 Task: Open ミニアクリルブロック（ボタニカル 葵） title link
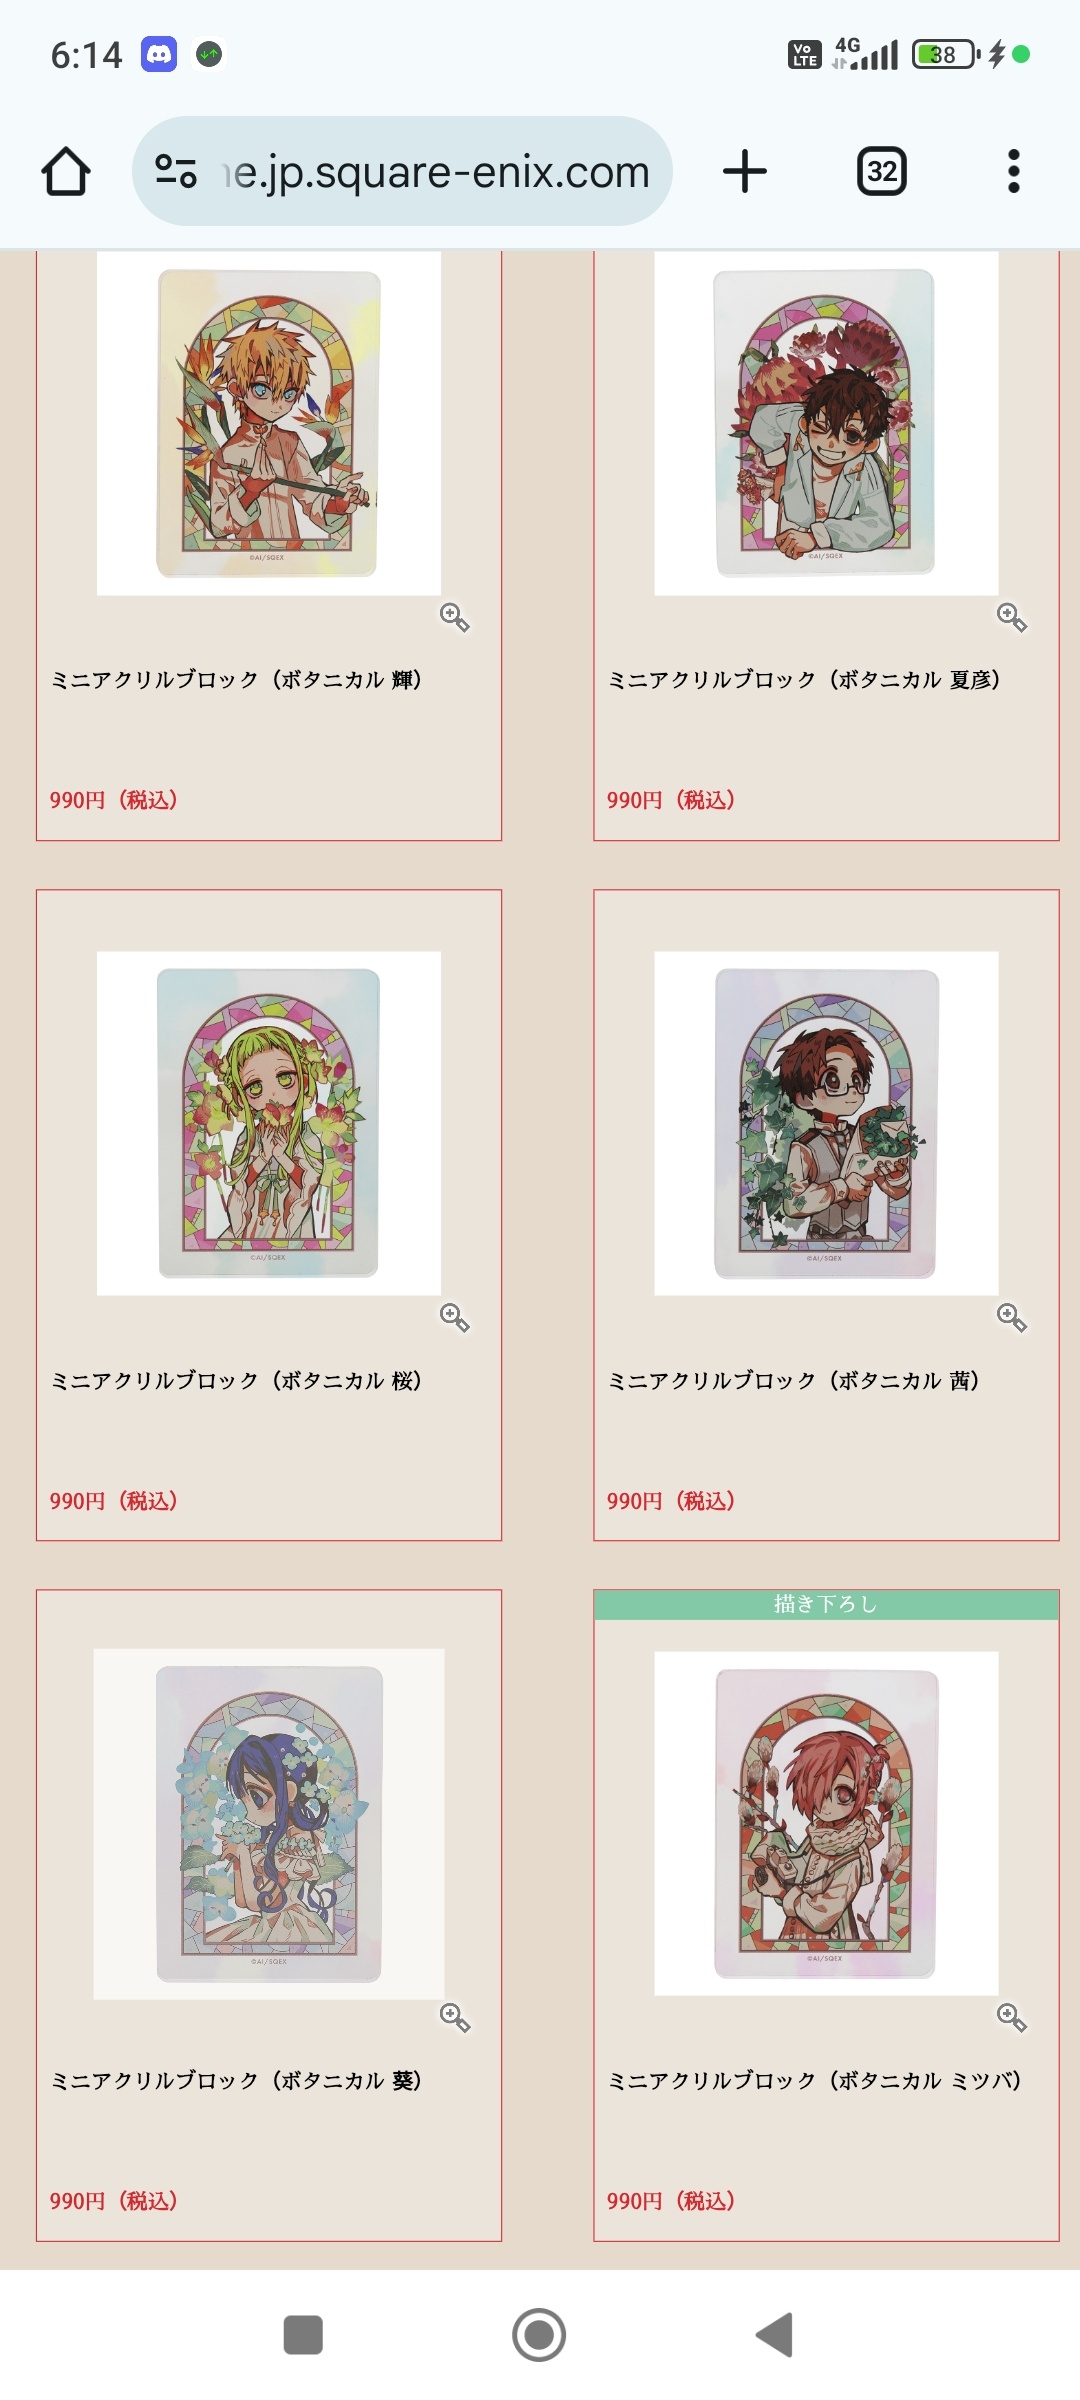pos(237,2081)
